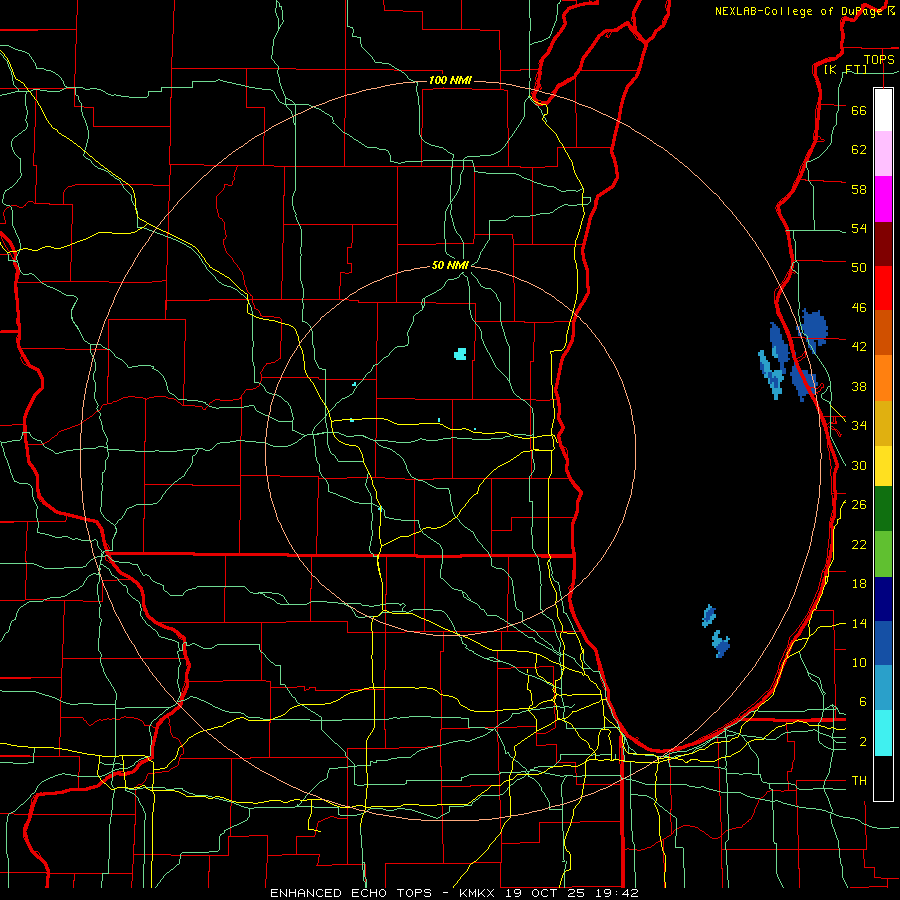Screen dimensions: 900x900
Task: Select the dark green legend color band
Action: [x=883, y=509]
